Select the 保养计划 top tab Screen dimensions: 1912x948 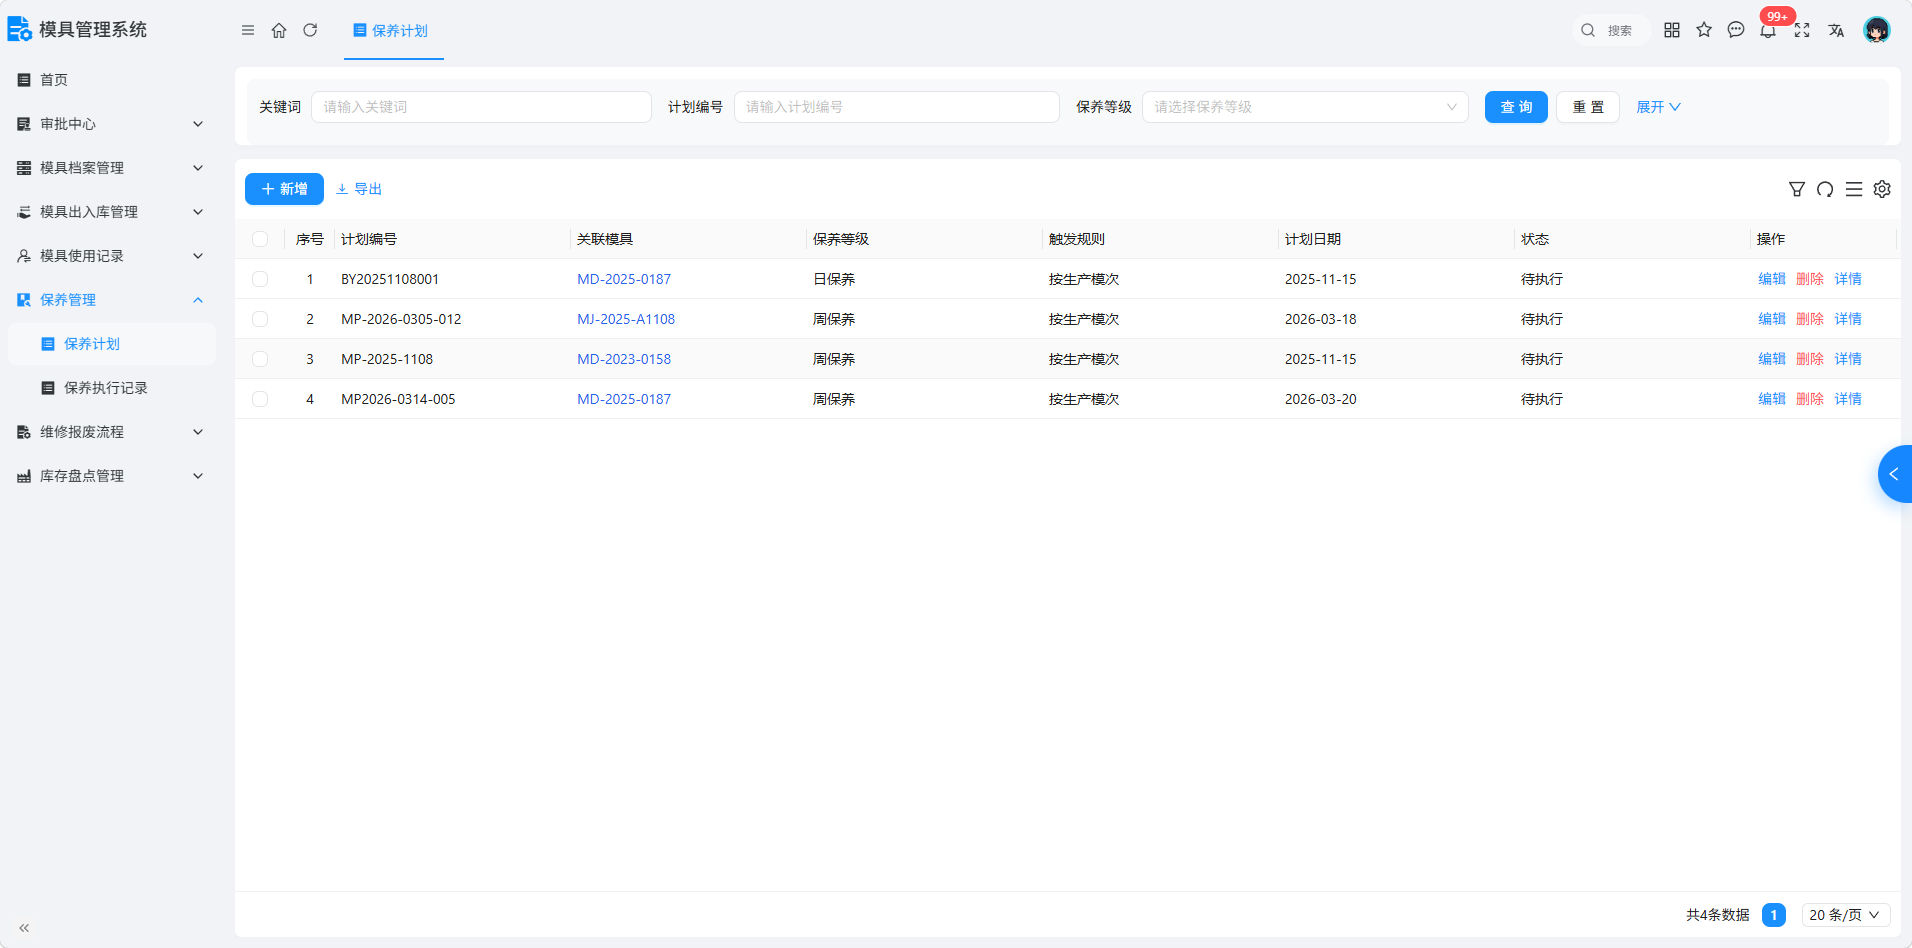click(x=393, y=31)
